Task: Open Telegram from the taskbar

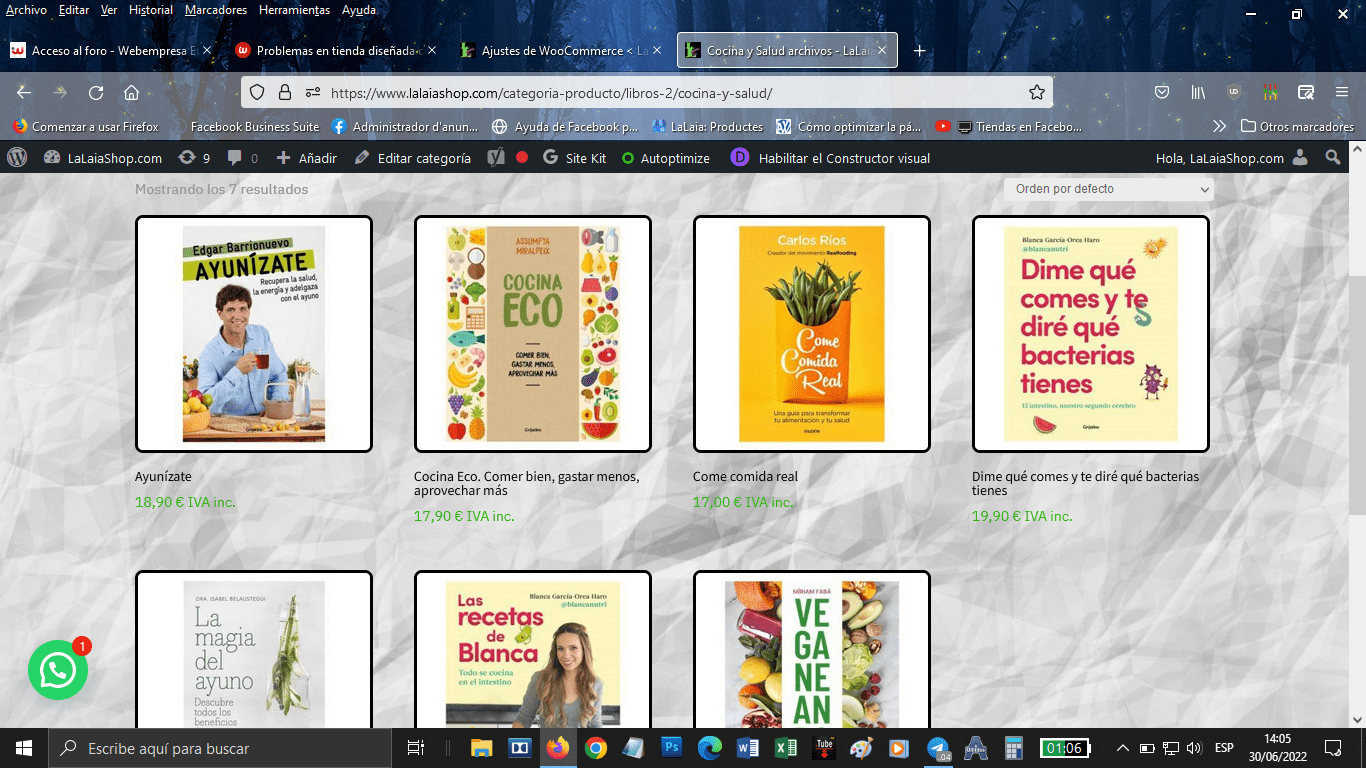Action: point(938,748)
